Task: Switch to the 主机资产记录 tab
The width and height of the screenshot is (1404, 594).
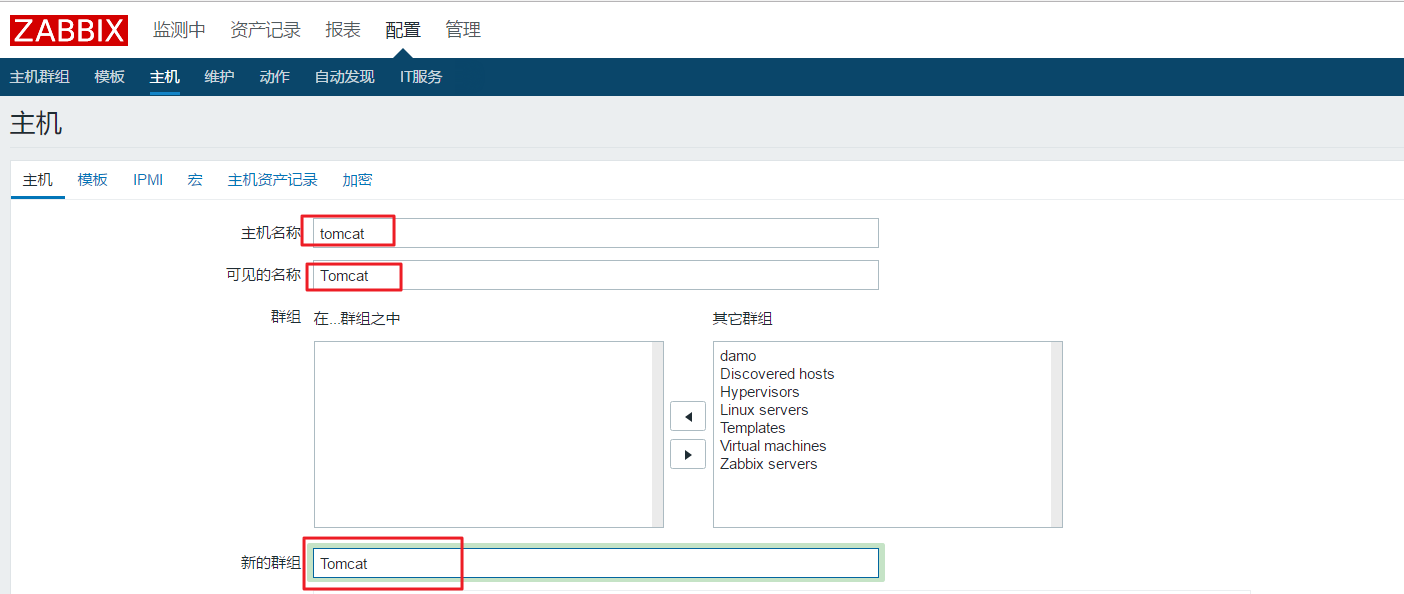Action: [273, 180]
